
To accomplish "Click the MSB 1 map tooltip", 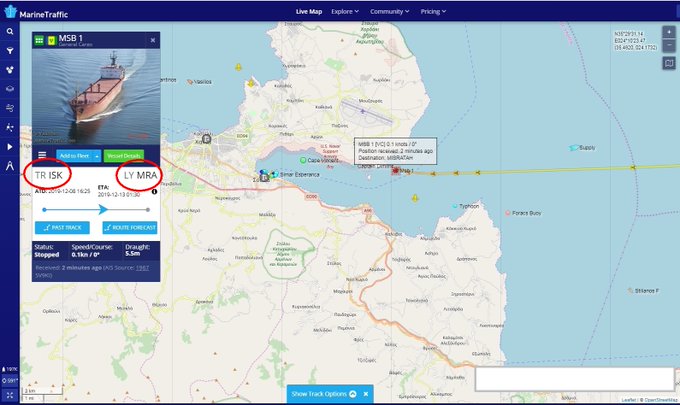I will pos(395,151).
